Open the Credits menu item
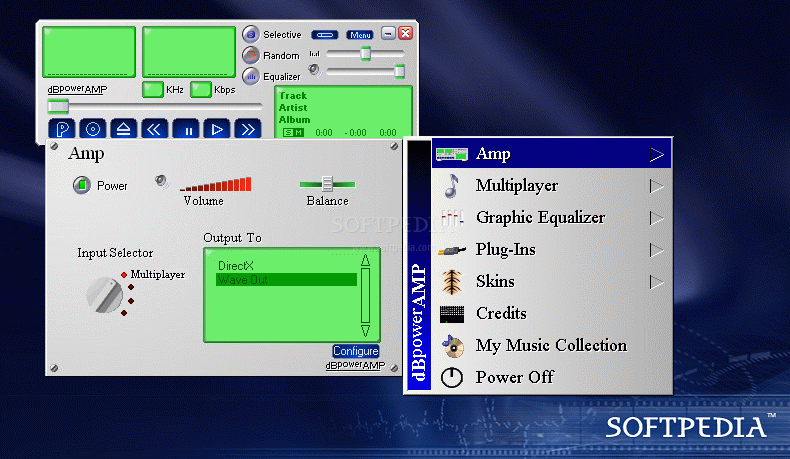The height and width of the screenshot is (459, 790). (552, 313)
